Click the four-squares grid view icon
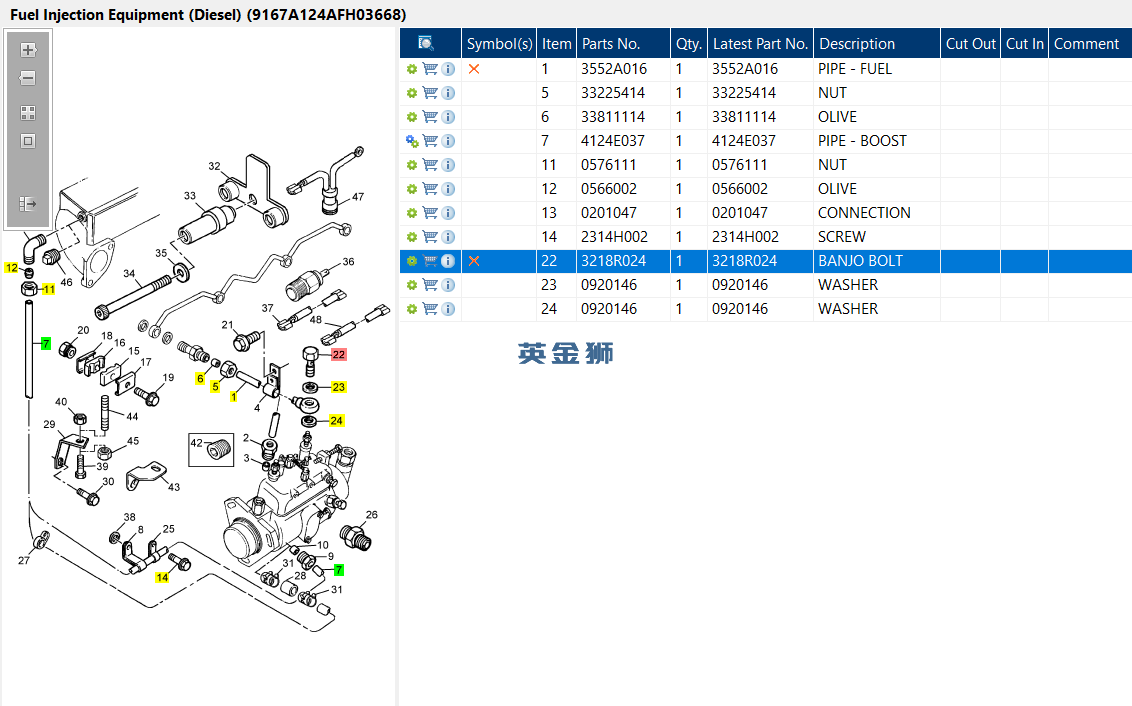Screen dimensions: 1132x706 tap(27, 113)
